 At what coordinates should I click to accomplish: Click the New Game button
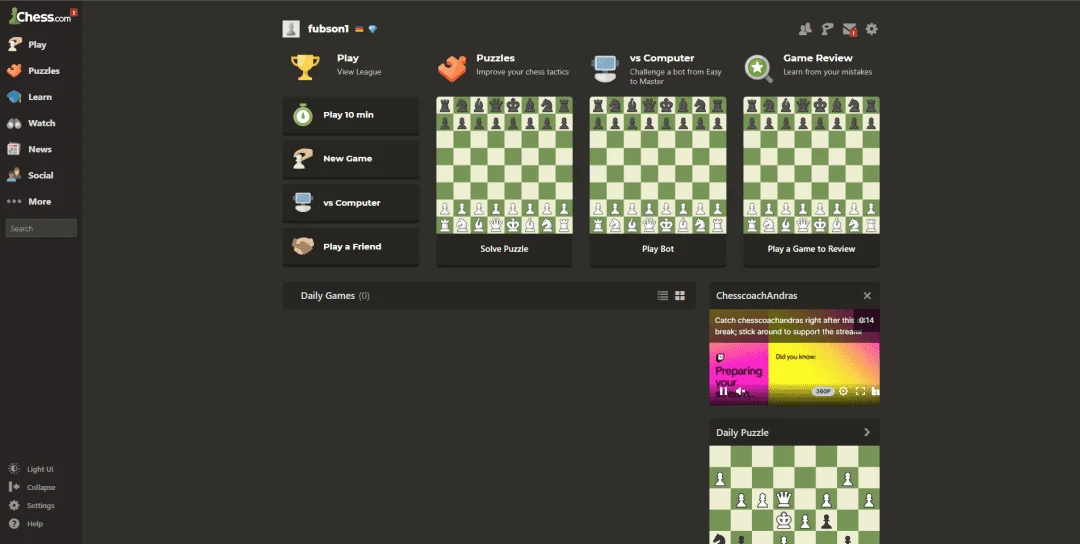click(351, 158)
